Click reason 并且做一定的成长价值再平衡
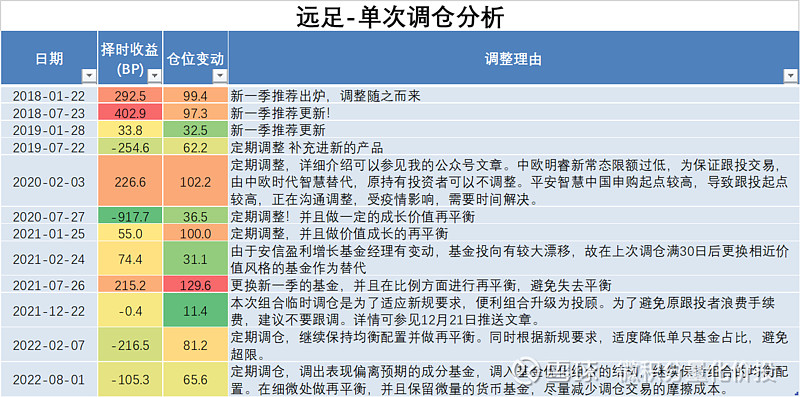Viewport: 800px width, 397px height. (x=513, y=216)
